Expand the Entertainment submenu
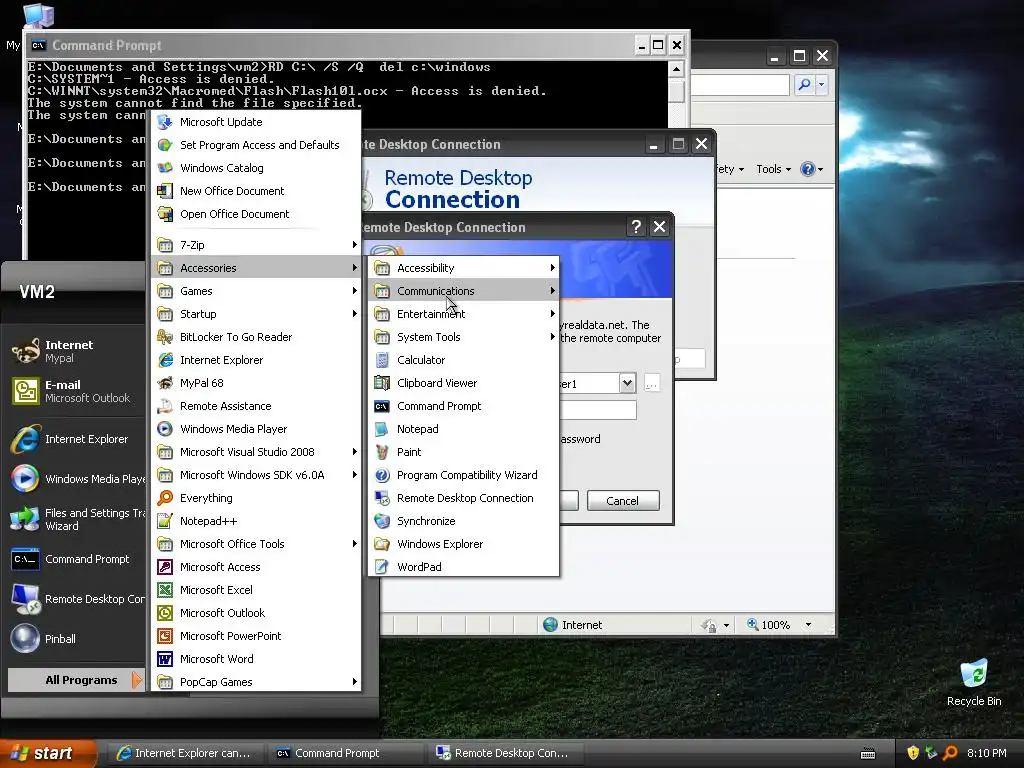This screenshot has width=1024, height=768. pos(464,313)
